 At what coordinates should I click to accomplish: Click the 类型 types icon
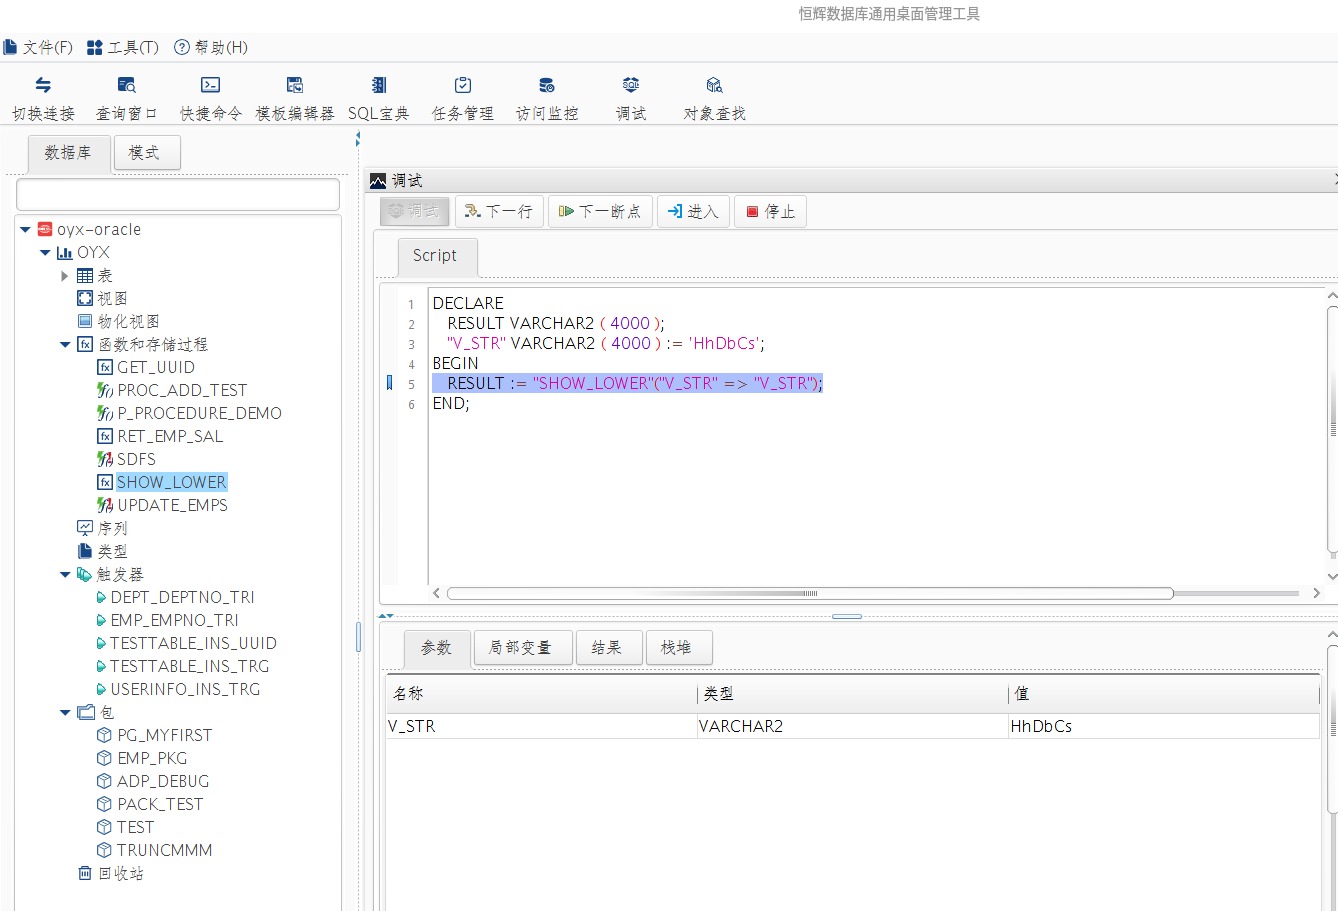coord(85,551)
